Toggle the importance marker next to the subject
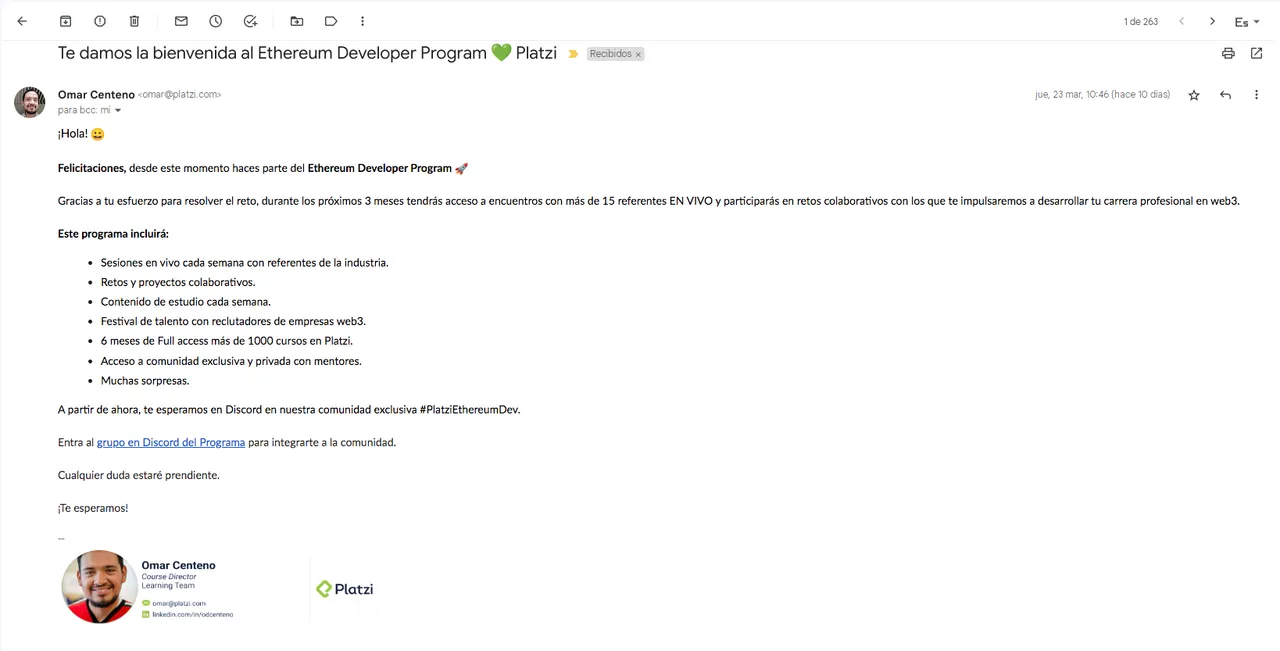Screen dimensions: 1280x651 tap(573, 54)
